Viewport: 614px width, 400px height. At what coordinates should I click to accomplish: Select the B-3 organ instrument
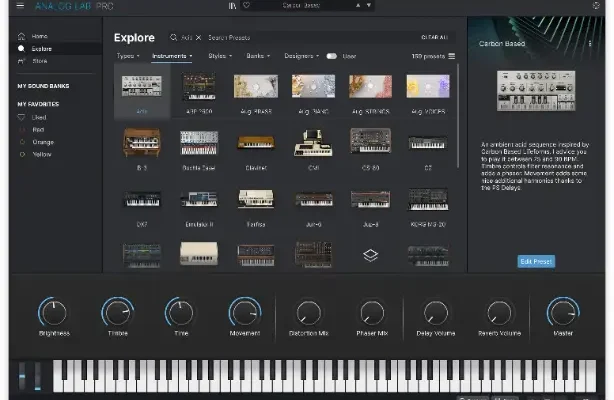(141, 146)
